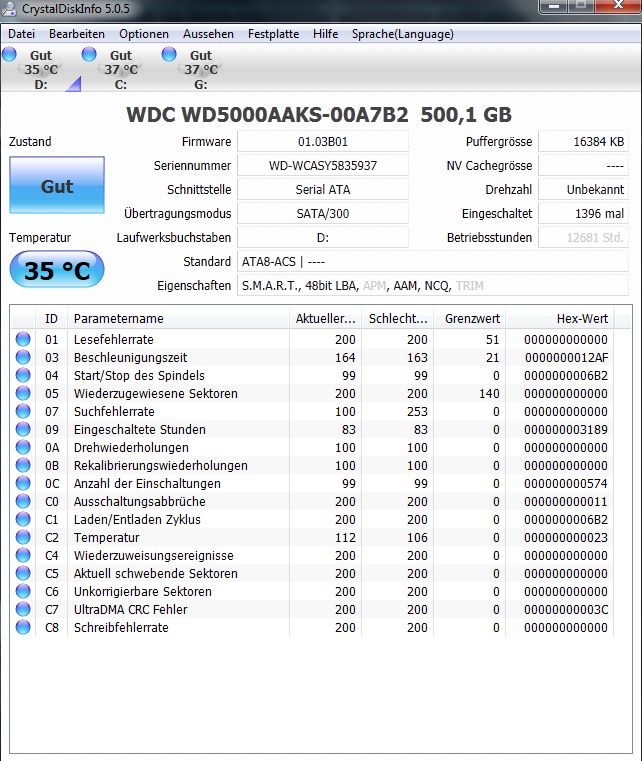Click the Drehzahl Unbekannt field
This screenshot has height=761, width=642.
(583, 189)
